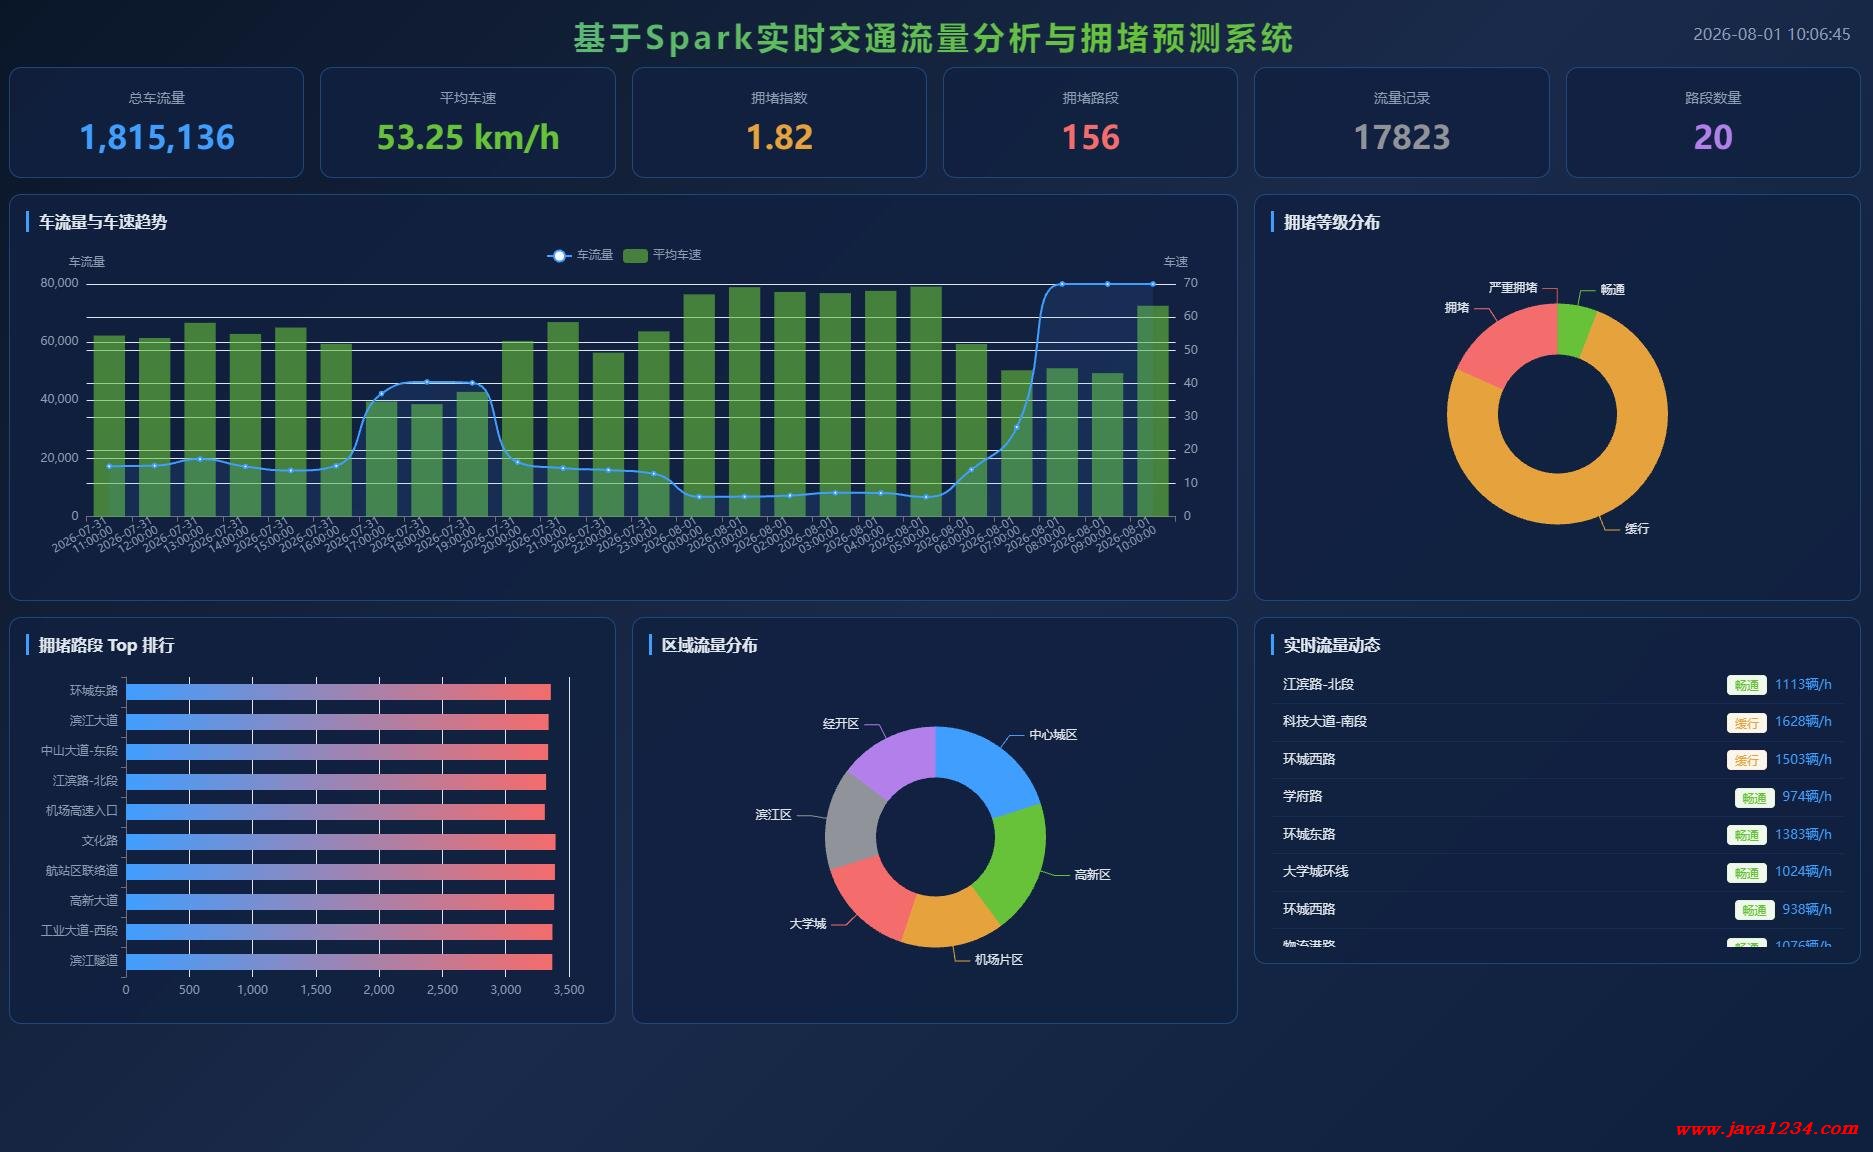
Task: Click the 2026-08-01 10:00:00 speed bar
Action: tap(1153, 411)
